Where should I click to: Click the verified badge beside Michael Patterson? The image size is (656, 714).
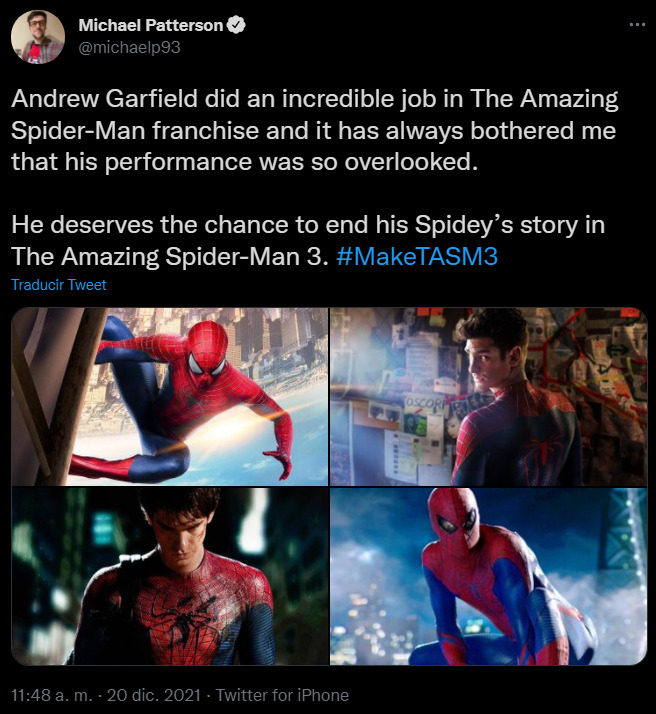pos(236,26)
